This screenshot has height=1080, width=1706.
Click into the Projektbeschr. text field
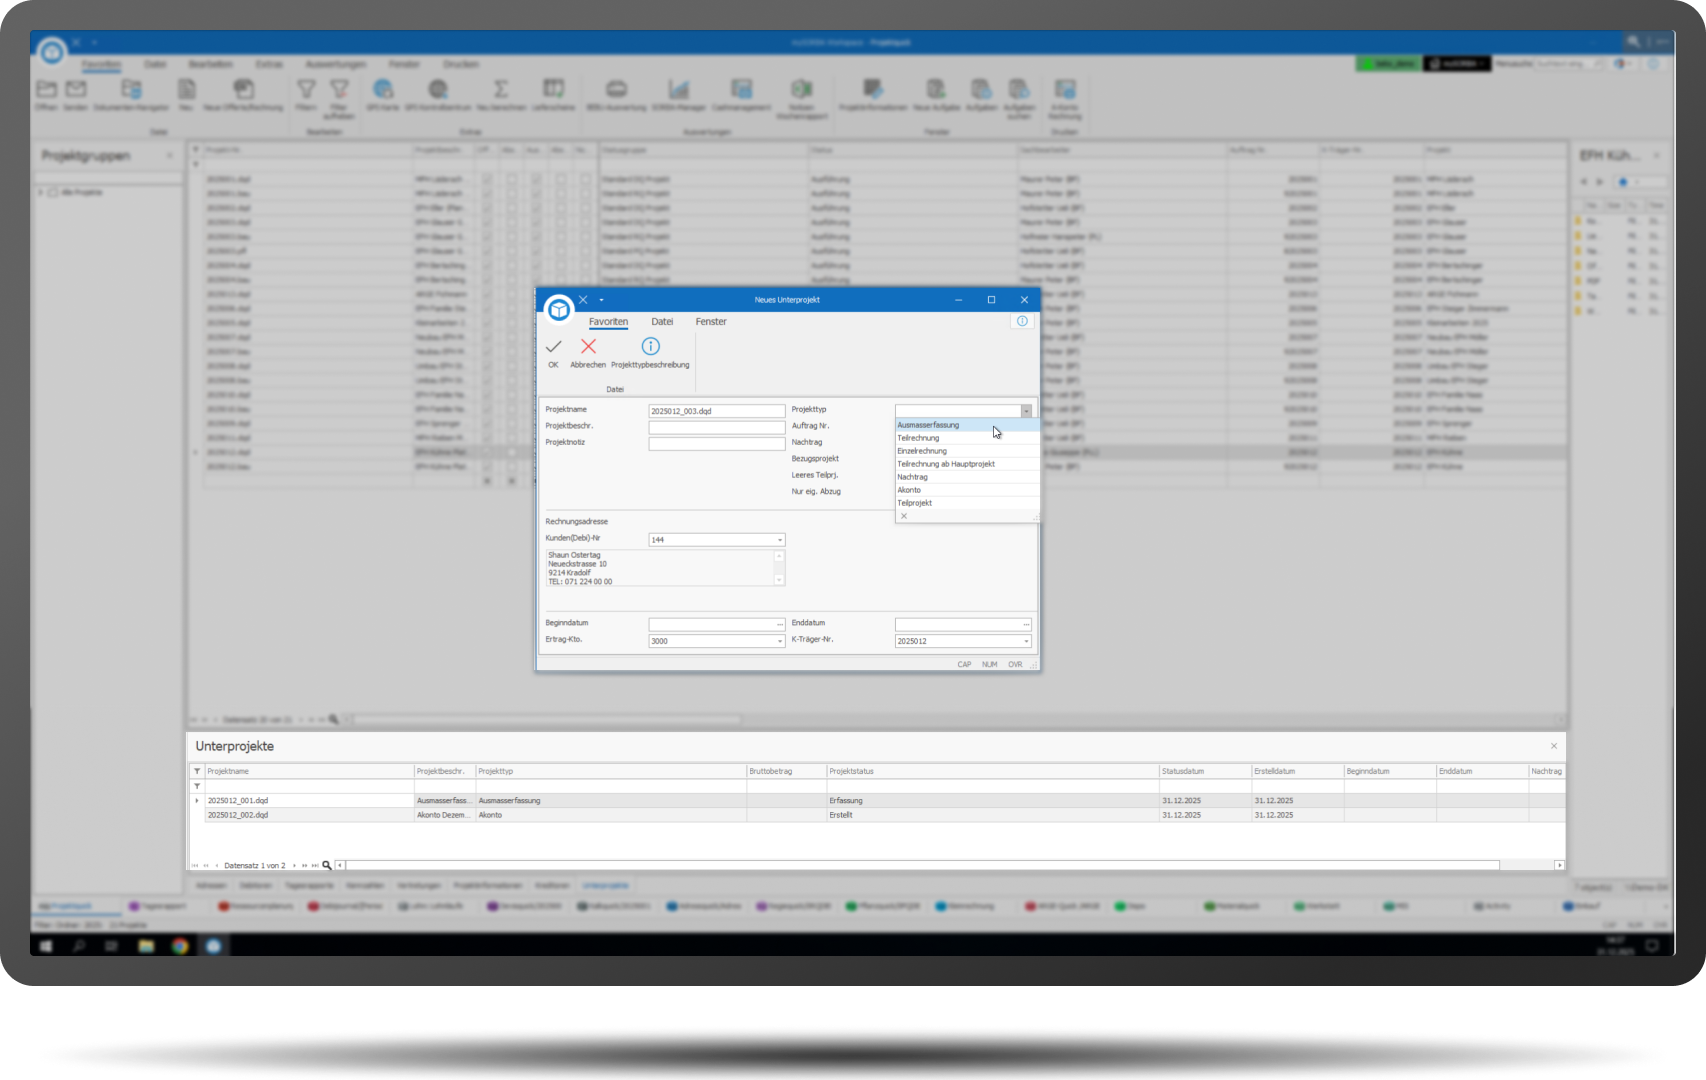716,427
